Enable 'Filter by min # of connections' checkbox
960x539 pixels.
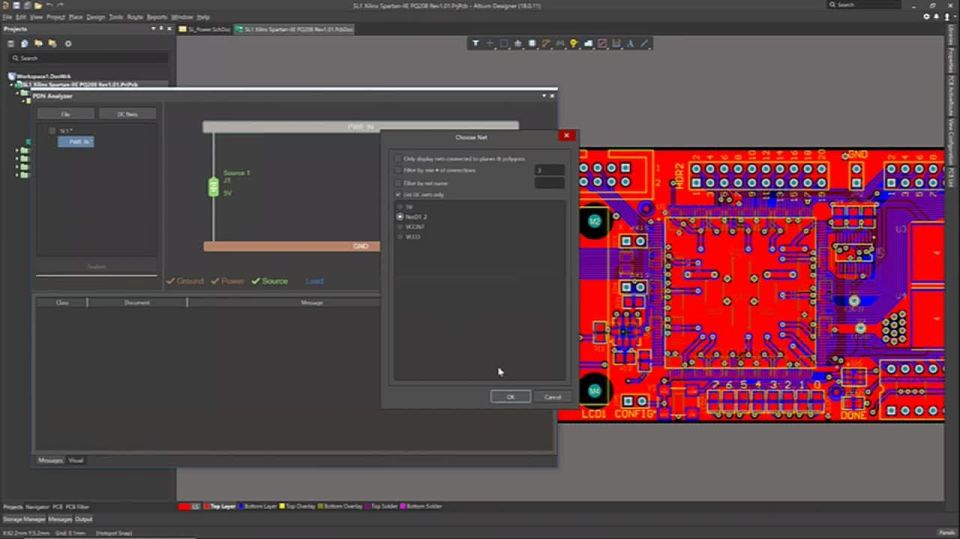[x=399, y=170]
